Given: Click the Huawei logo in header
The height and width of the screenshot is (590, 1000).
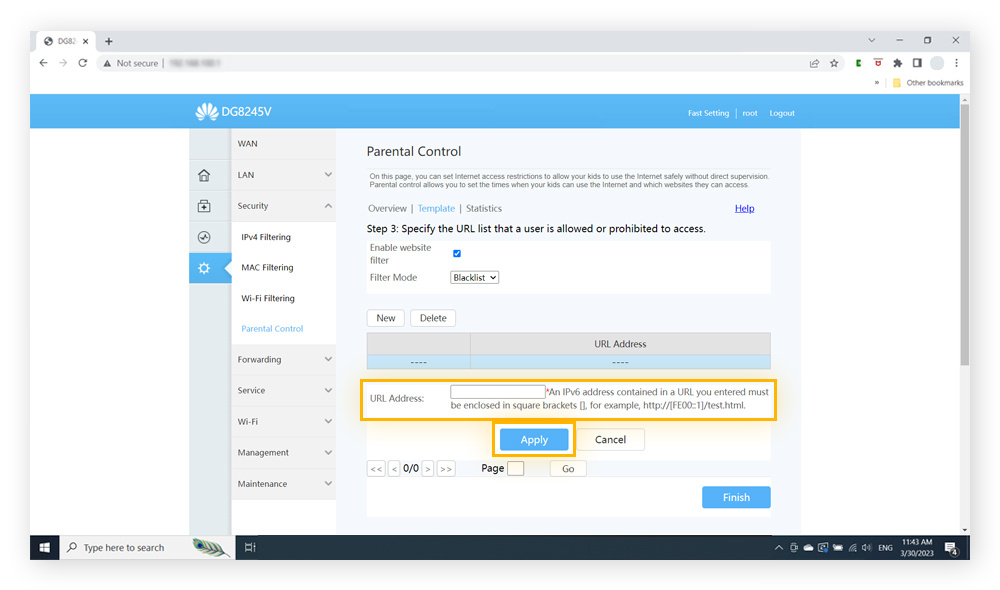Looking at the screenshot, I should point(207,112).
